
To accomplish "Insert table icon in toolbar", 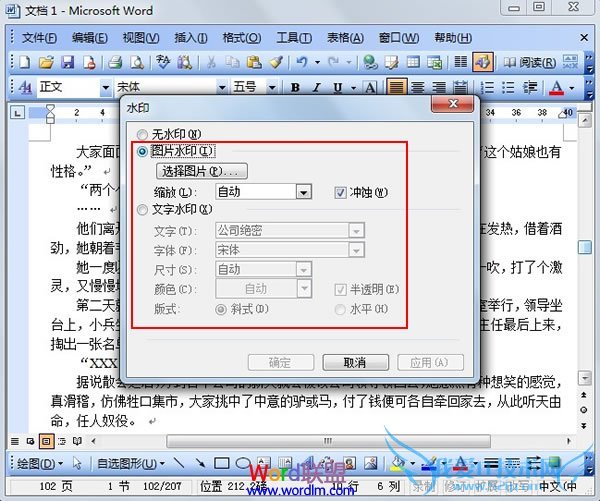I will tap(413, 62).
